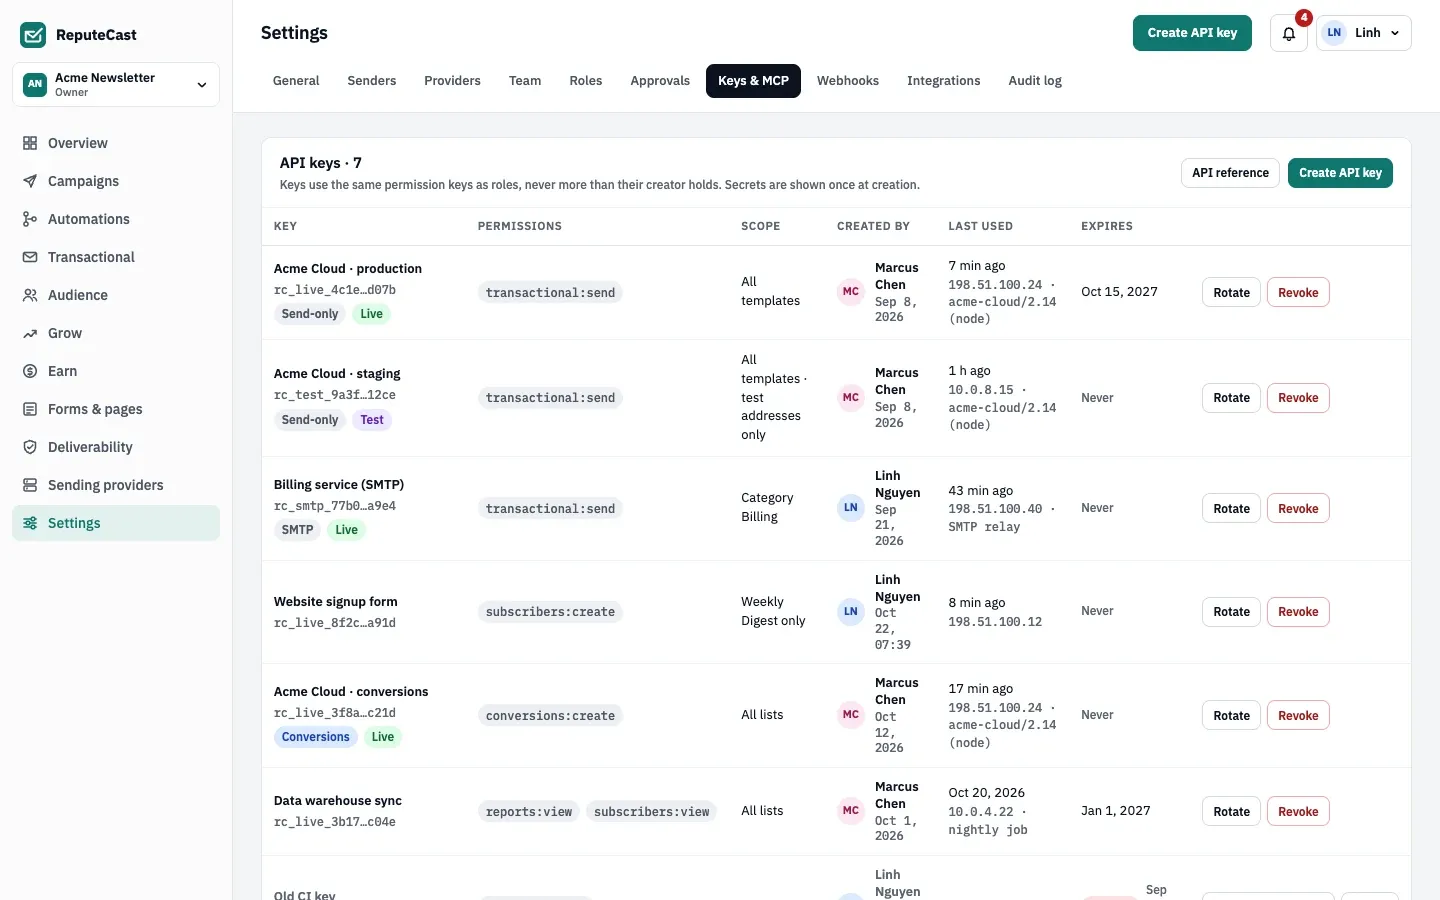Click Create API key in API keys panel
The width and height of the screenshot is (1440, 900).
pos(1340,173)
